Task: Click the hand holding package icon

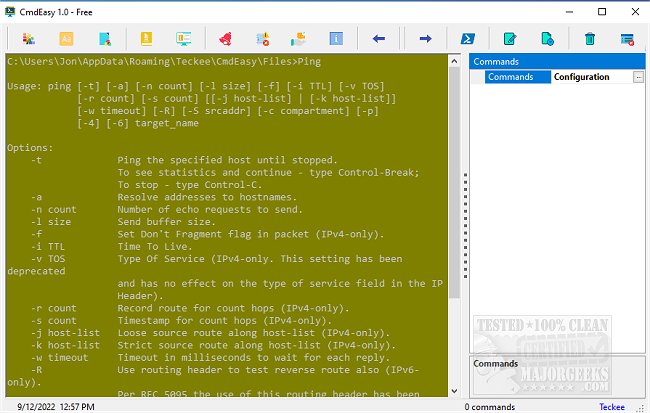Action: tap(298, 39)
